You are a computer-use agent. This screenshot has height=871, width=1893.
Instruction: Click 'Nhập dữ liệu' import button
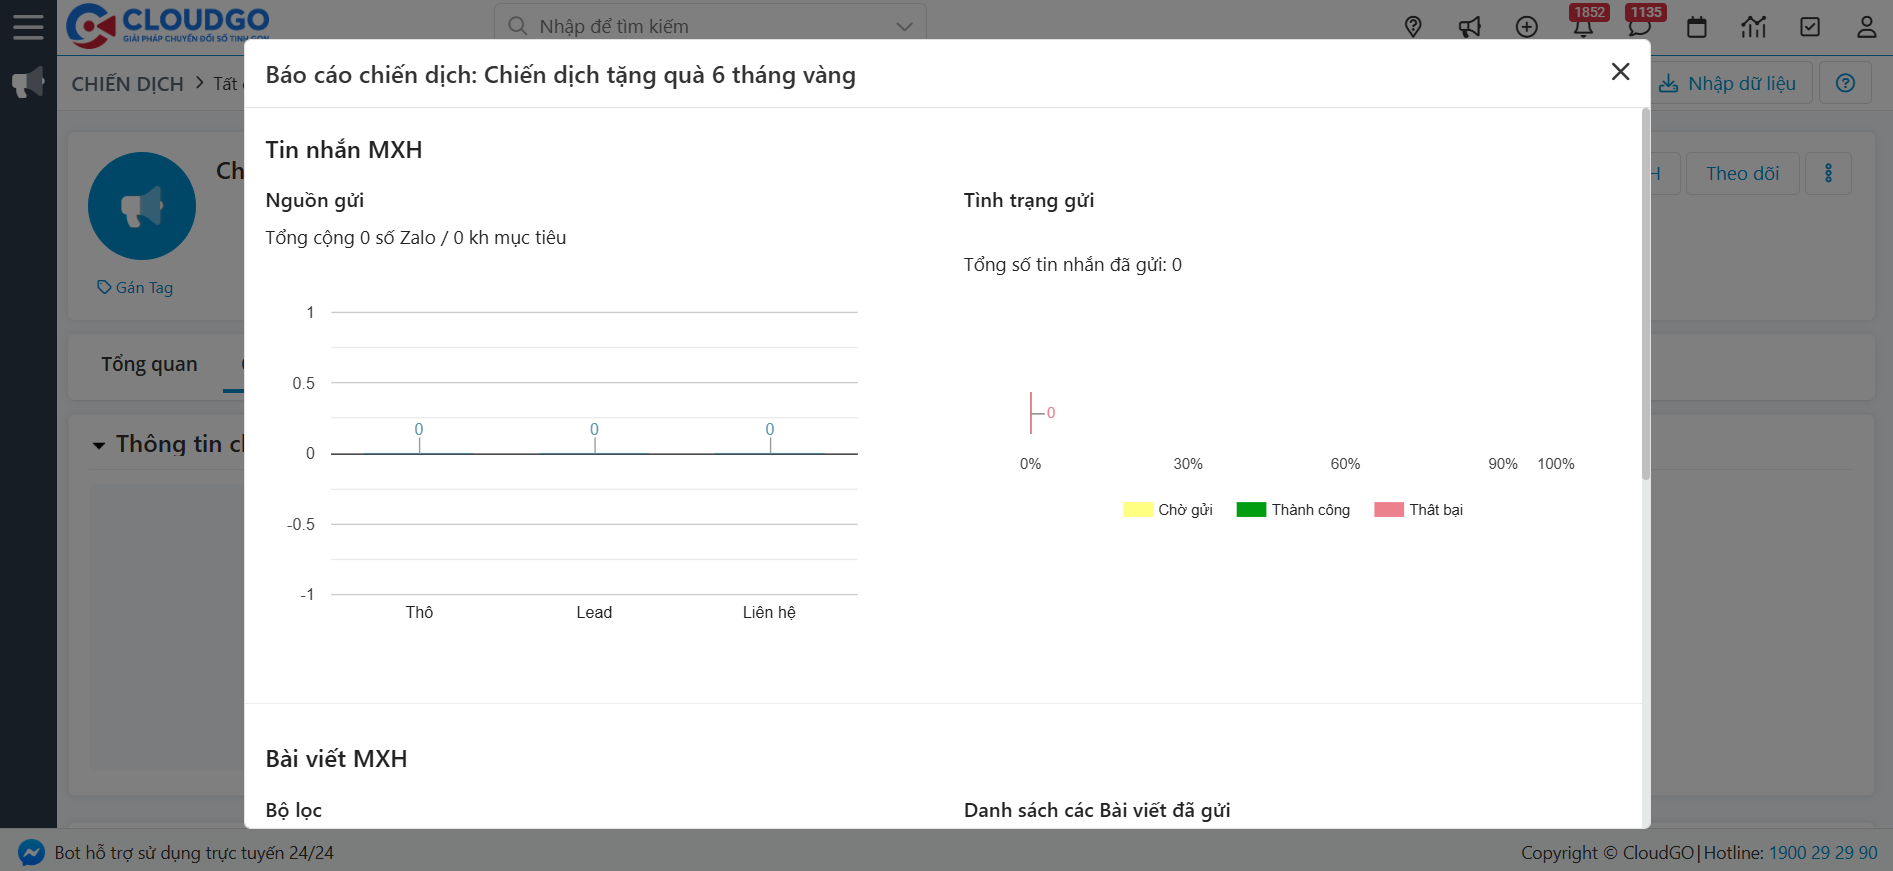[x=1729, y=84]
